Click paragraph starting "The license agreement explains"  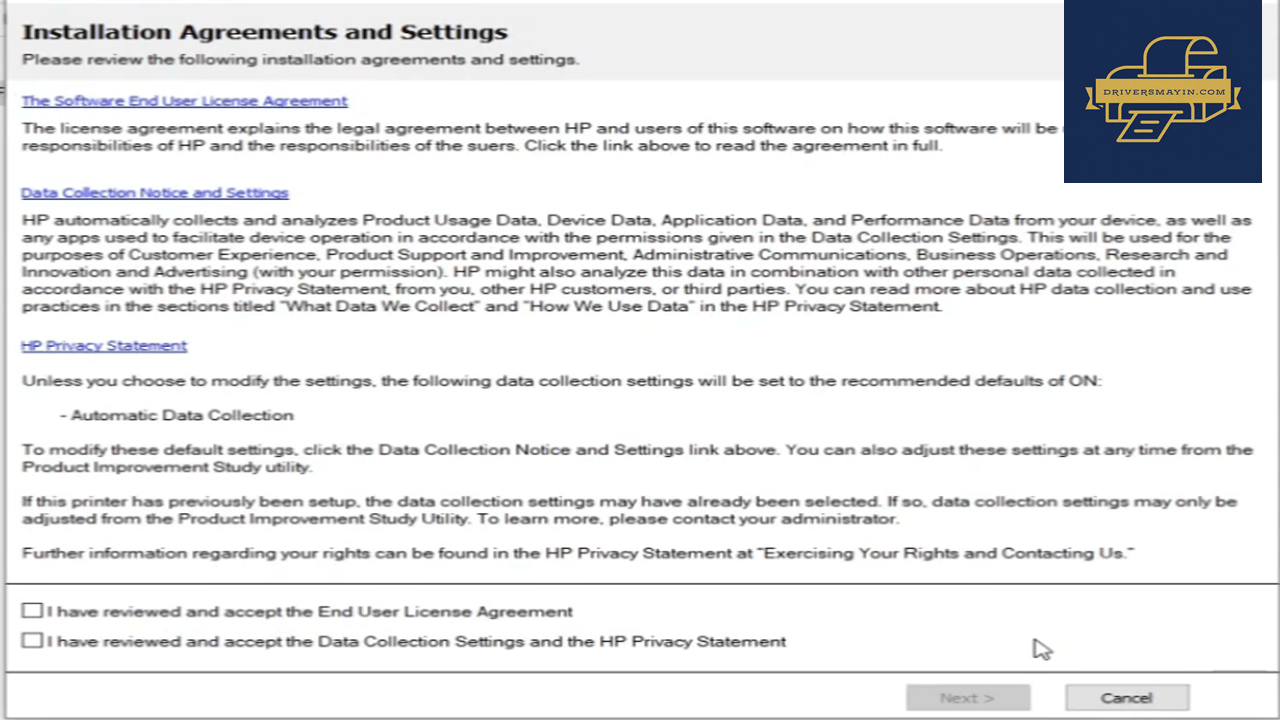coord(540,137)
